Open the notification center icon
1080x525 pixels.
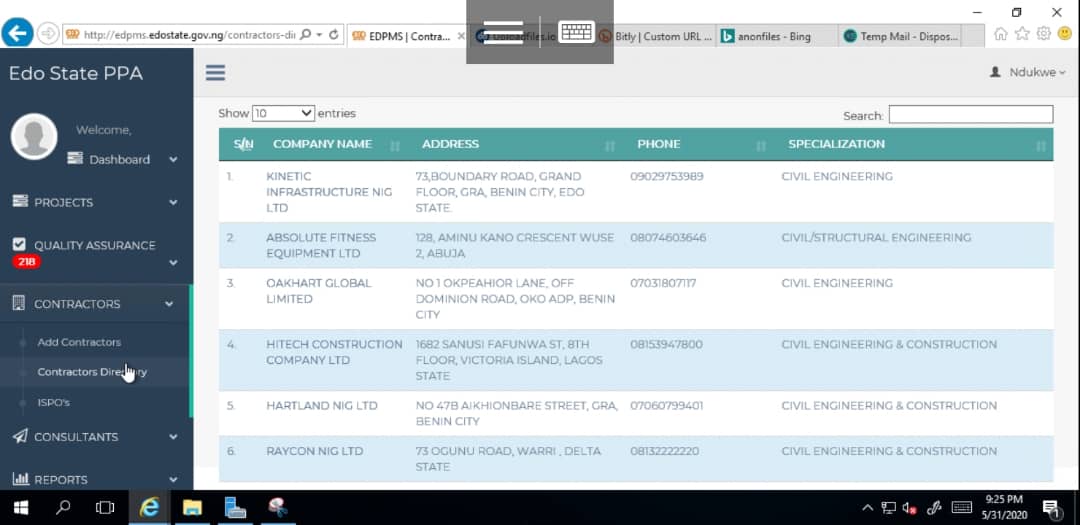coord(1051,508)
